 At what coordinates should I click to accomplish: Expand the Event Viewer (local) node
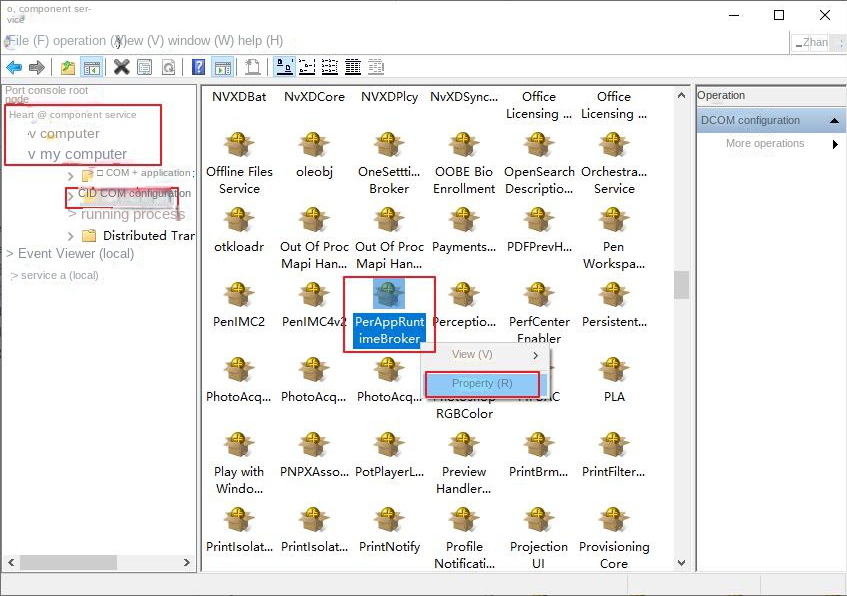(10, 254)
